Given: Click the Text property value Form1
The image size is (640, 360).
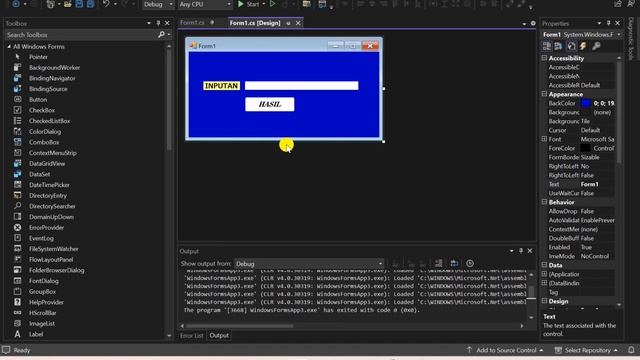Looking at the screenshot, I should [589, 184].
